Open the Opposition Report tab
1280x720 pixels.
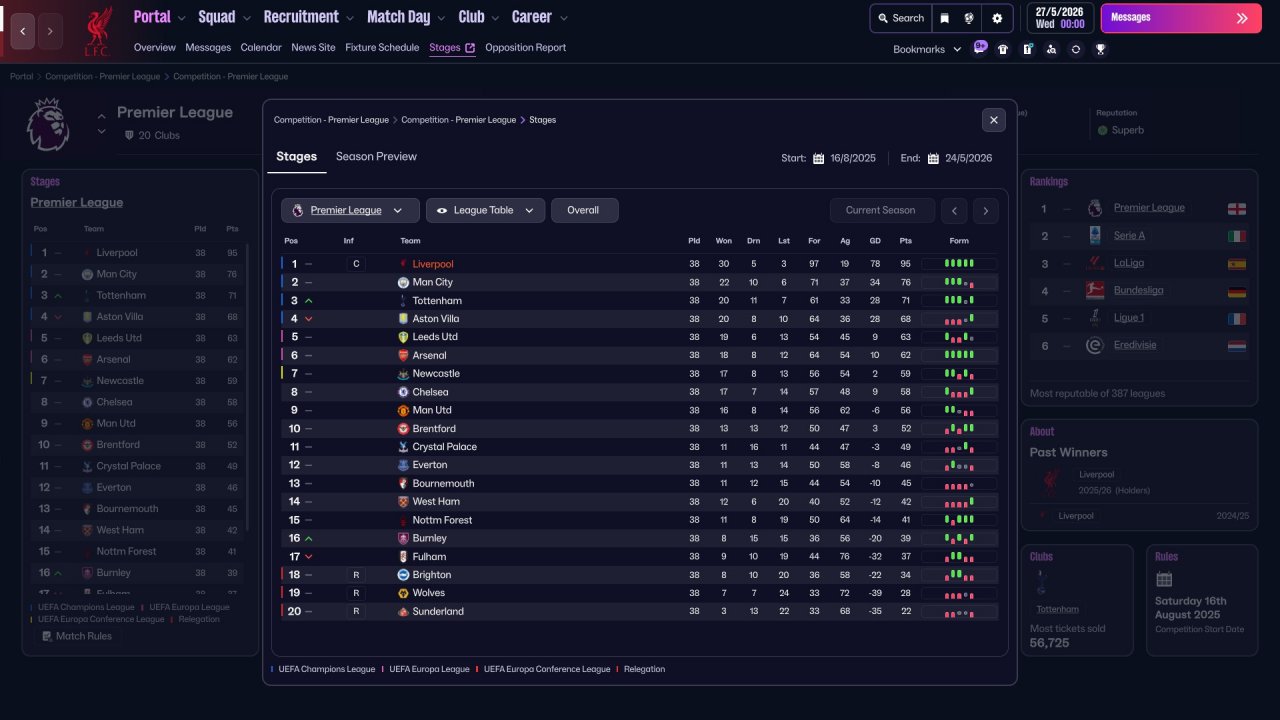click(525, 48)
